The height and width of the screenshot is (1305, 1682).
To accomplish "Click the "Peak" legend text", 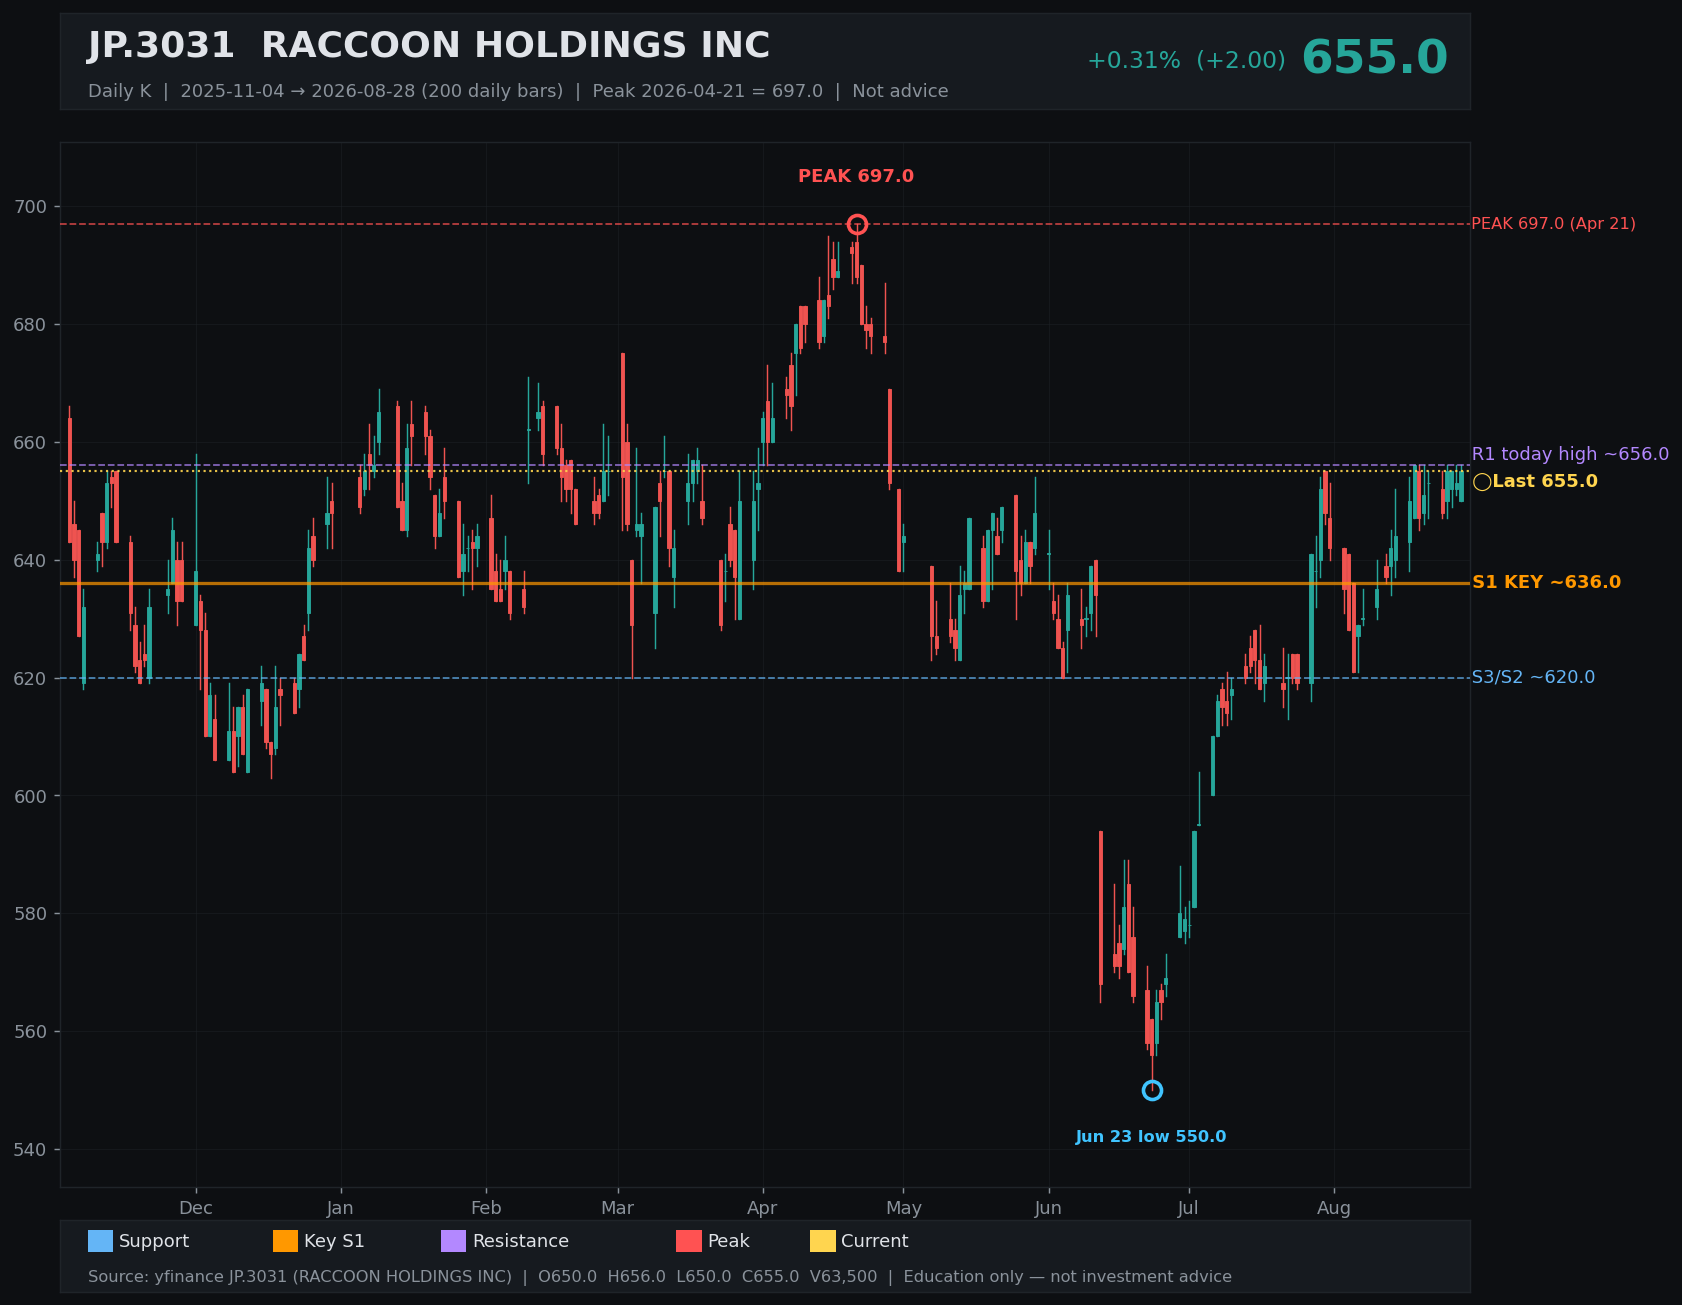I will (x=729, y=1241).
